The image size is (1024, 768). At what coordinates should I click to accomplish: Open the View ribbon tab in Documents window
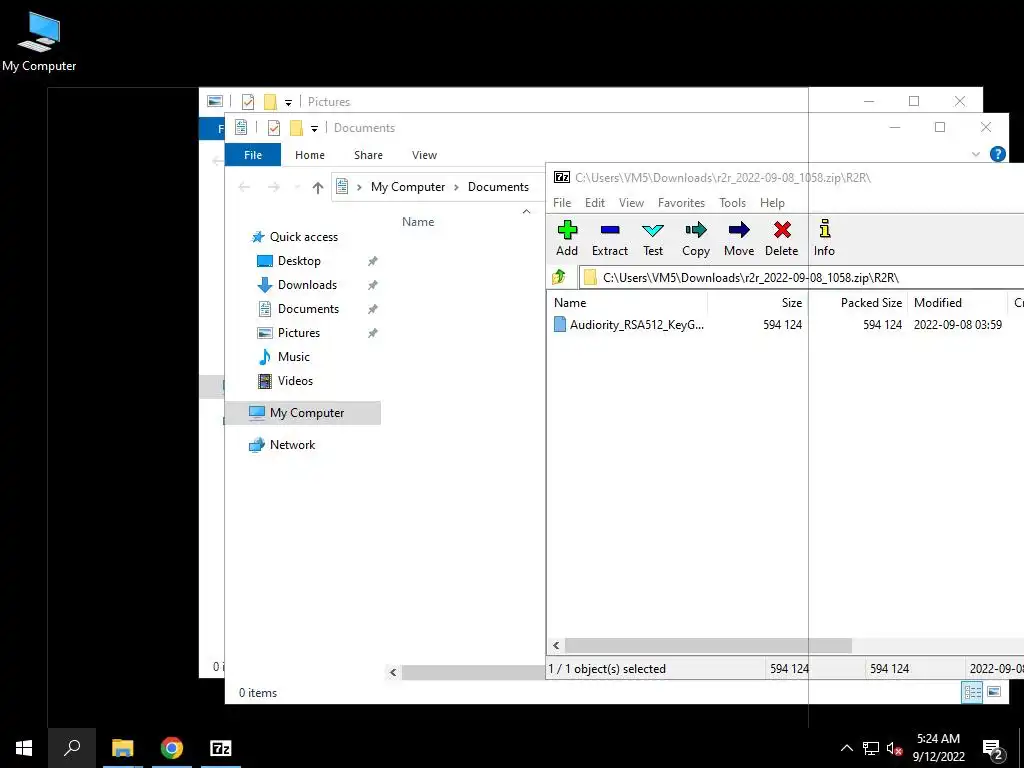click(x=424, y=155)
